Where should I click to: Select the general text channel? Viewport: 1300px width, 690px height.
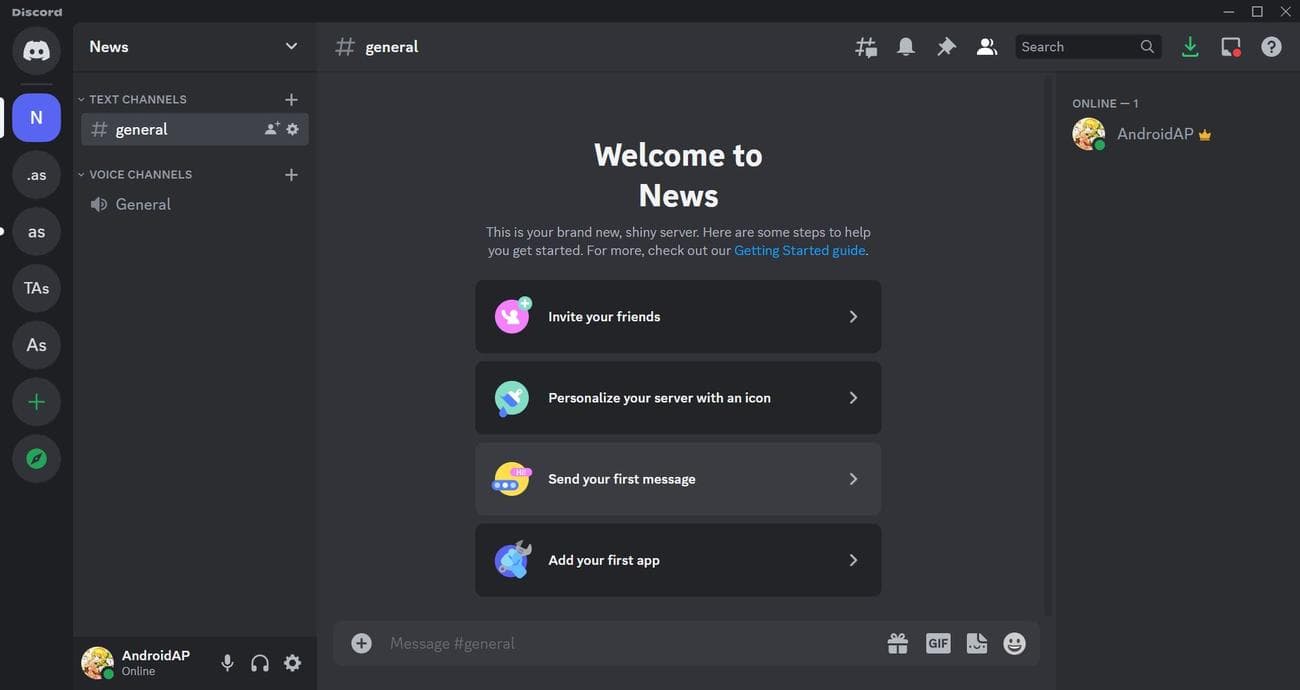[142, 130]
